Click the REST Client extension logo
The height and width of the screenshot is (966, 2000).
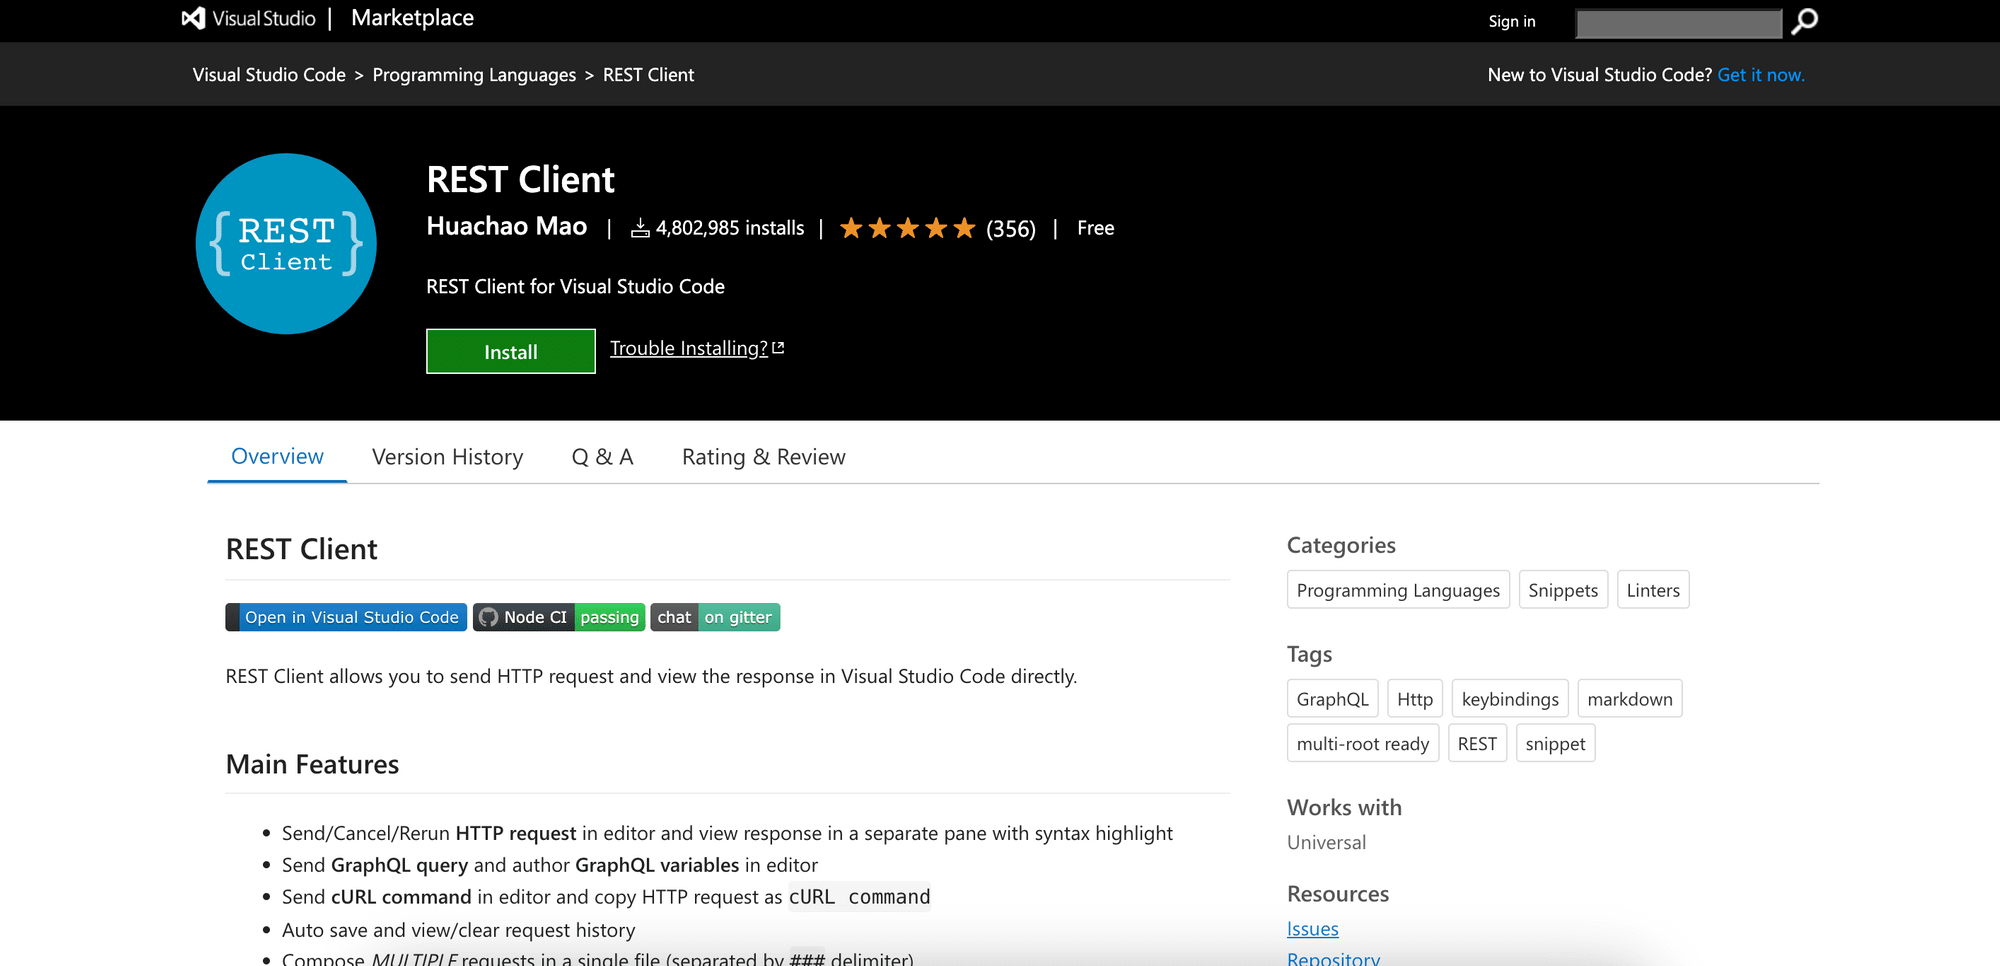tap(286, 244)
